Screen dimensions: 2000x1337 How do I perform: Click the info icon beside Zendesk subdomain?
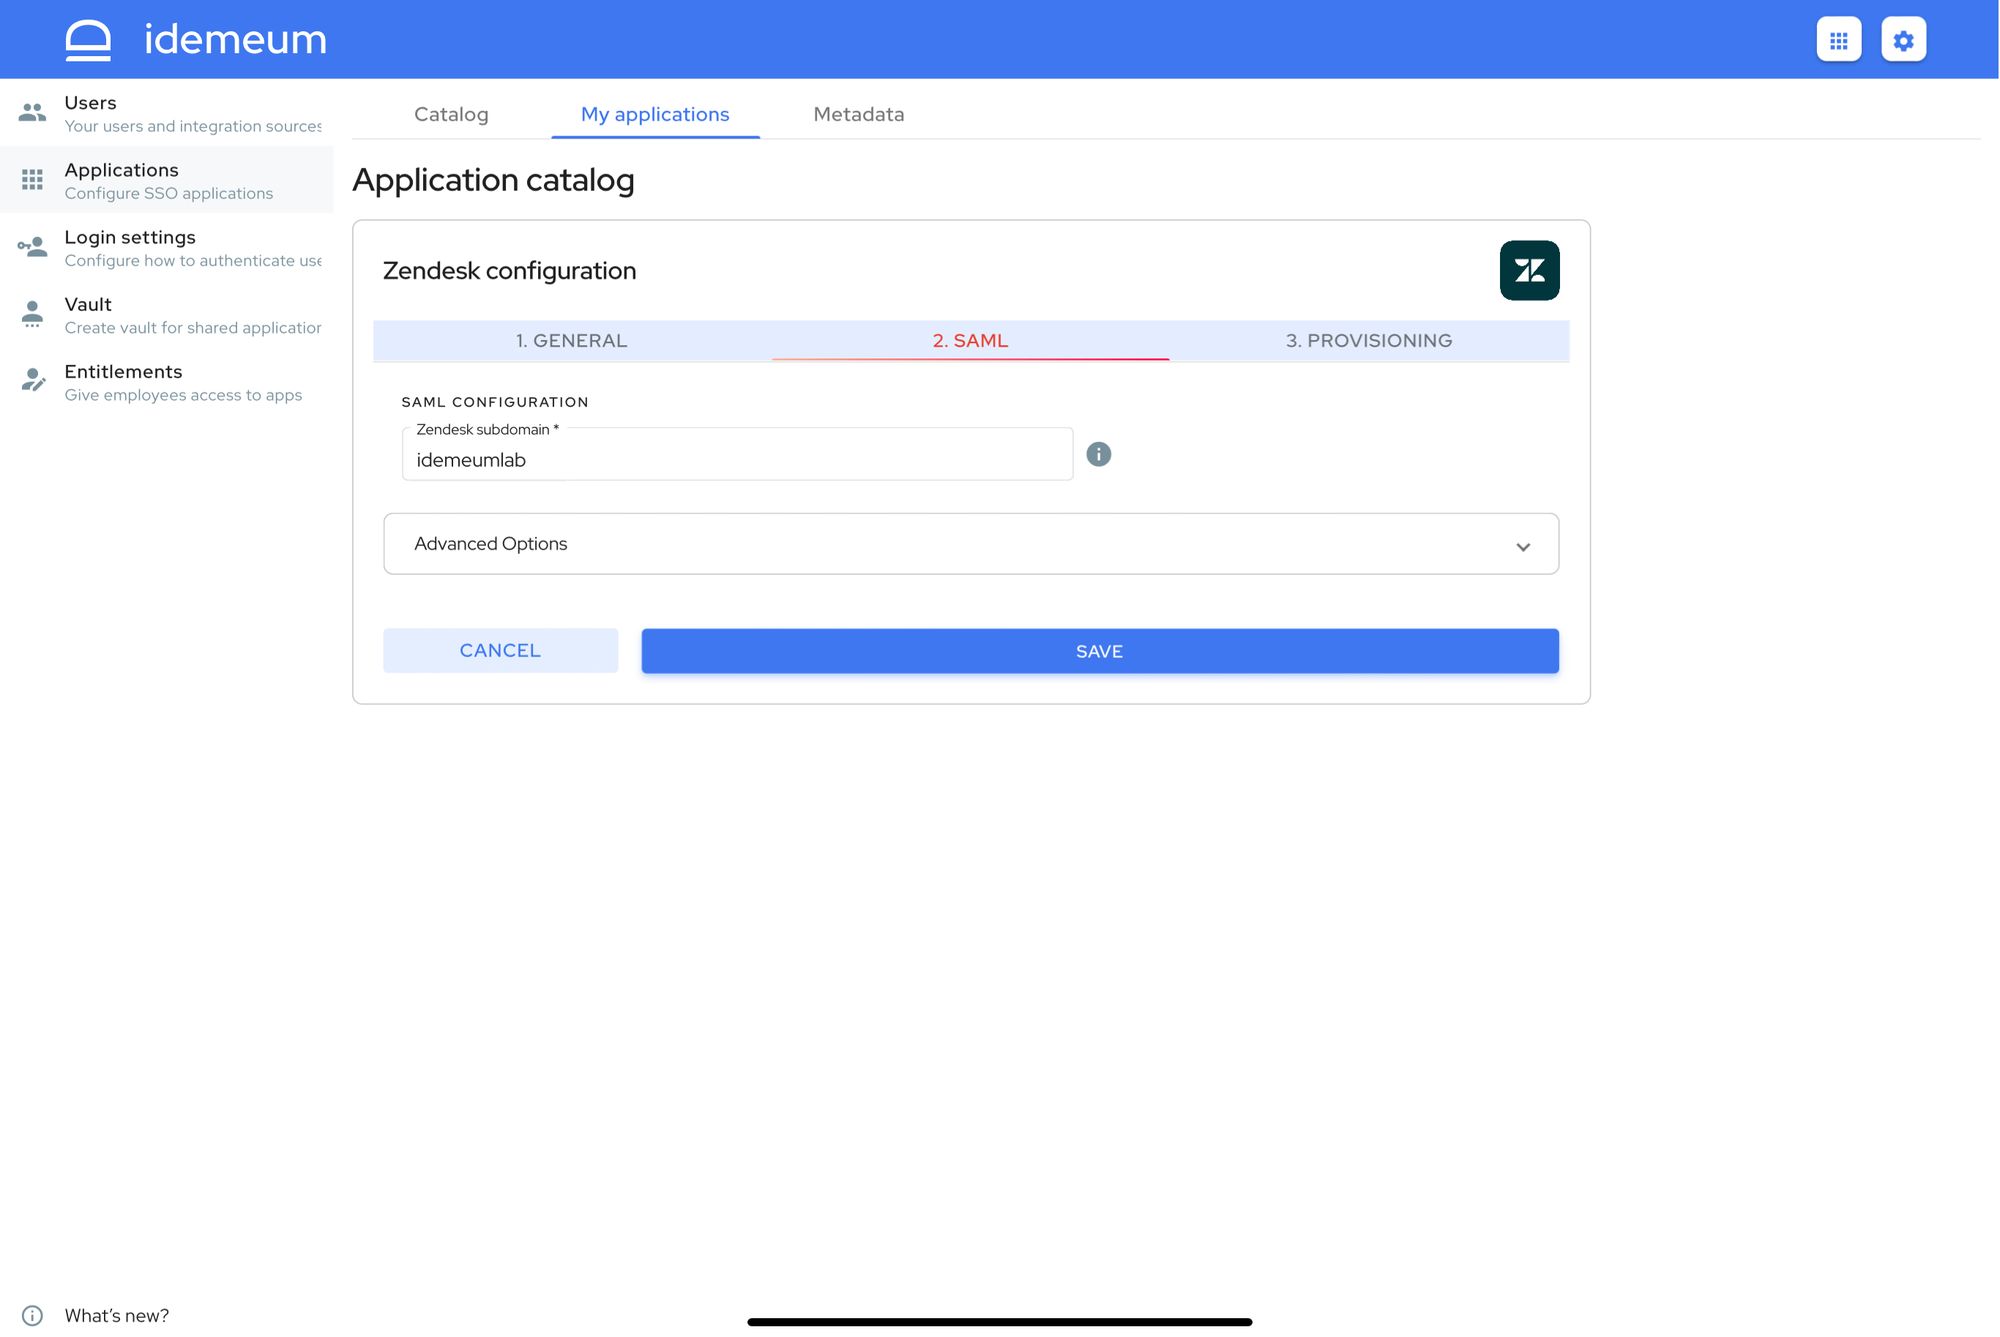(x=1098, y=454)
